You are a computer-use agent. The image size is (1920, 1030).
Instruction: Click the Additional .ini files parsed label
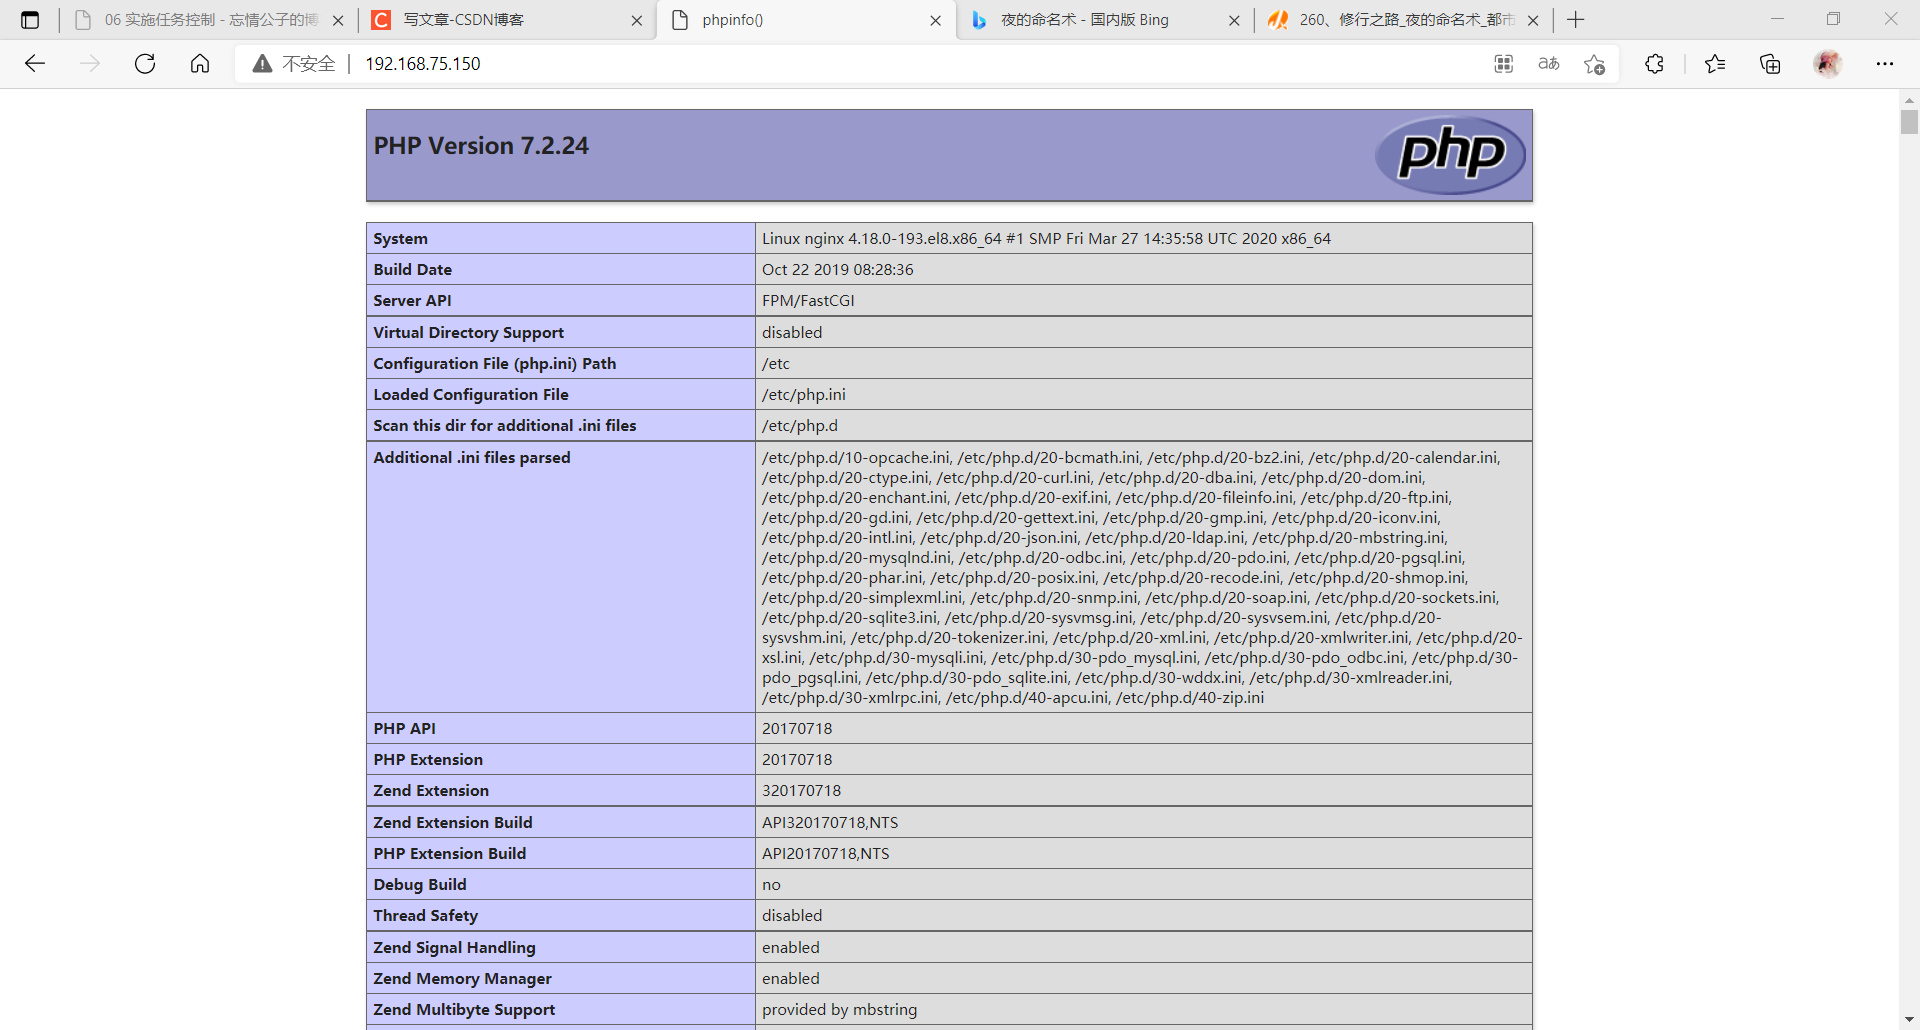471,457
